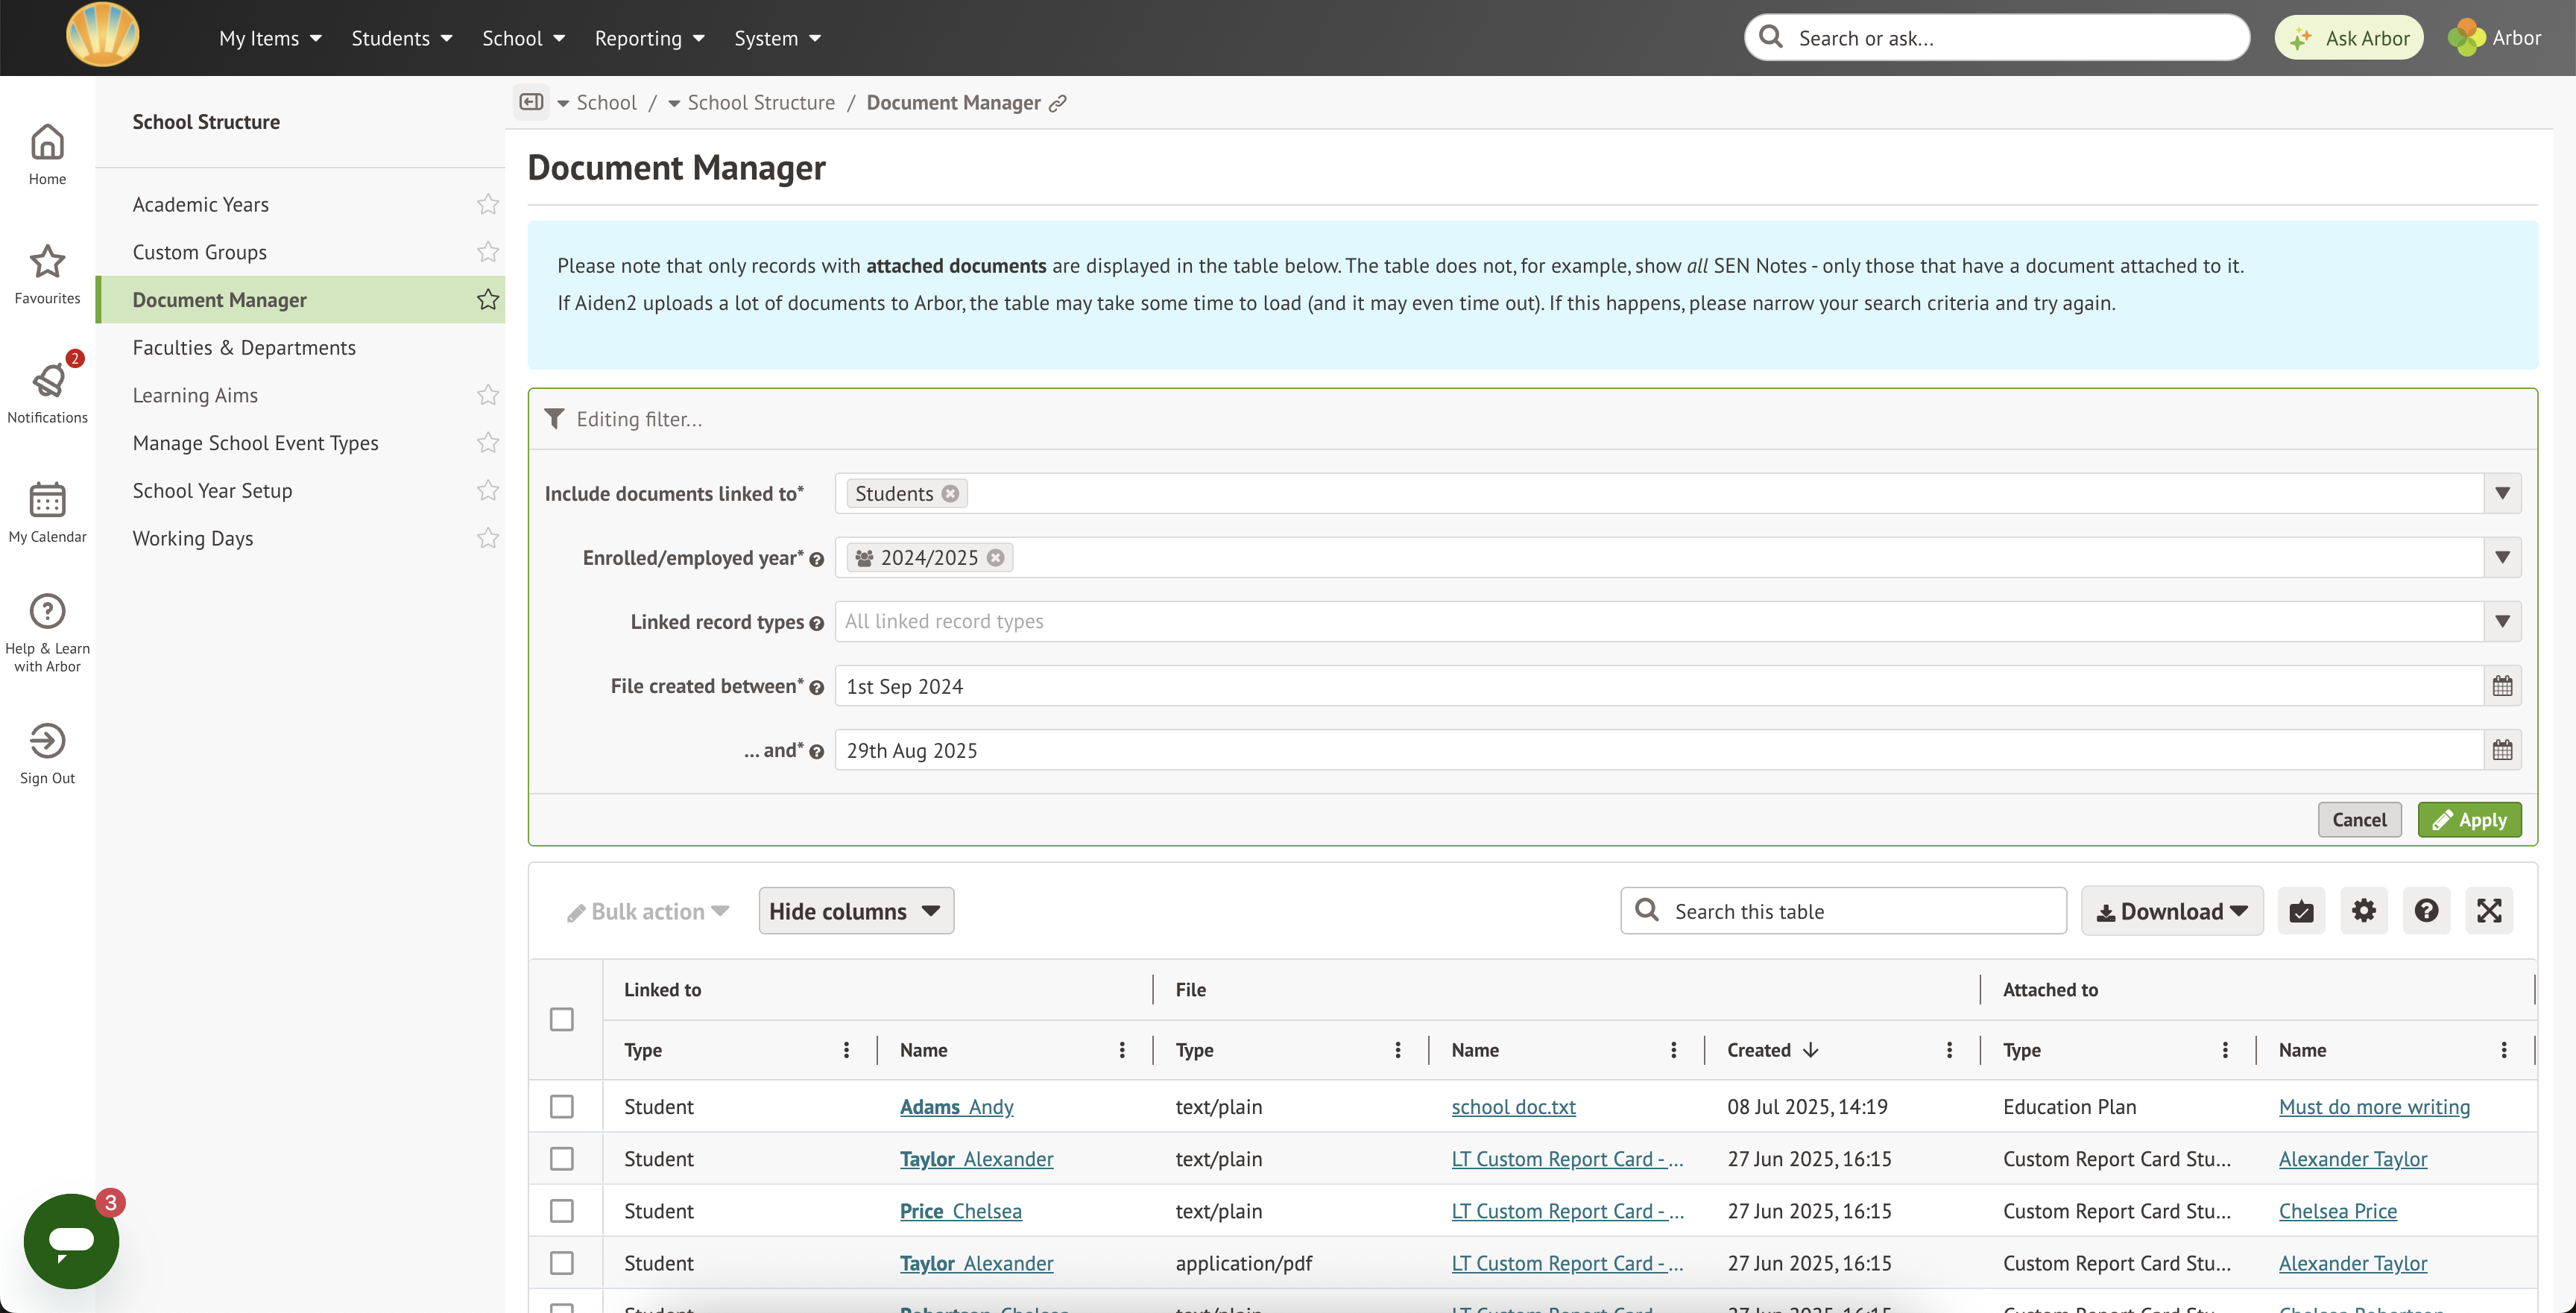Expand the table to fullscreen view
Image resolution: width=2576 pixels, height=1313 pixels.
2490,911
